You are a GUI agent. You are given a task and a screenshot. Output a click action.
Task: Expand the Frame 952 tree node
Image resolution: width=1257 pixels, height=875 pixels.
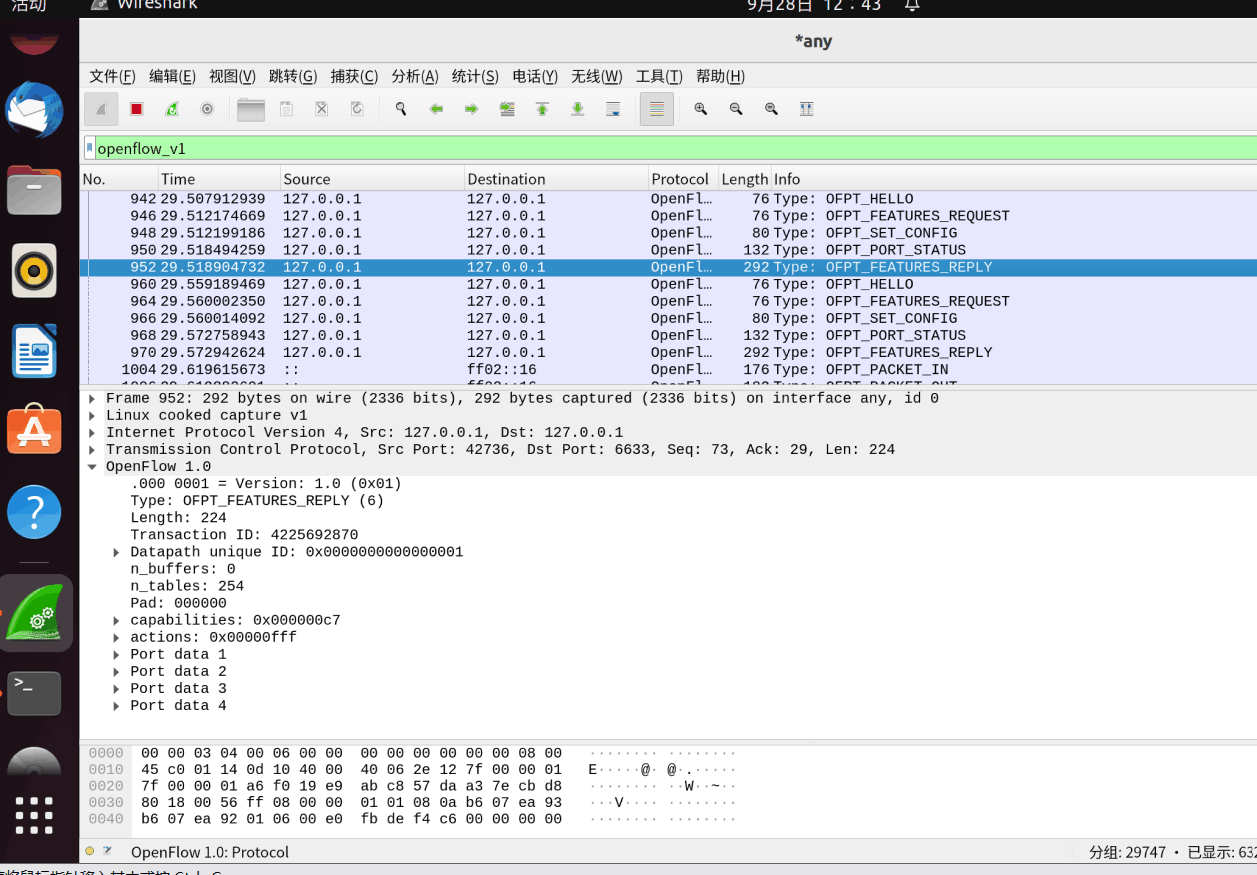[92, 398]
